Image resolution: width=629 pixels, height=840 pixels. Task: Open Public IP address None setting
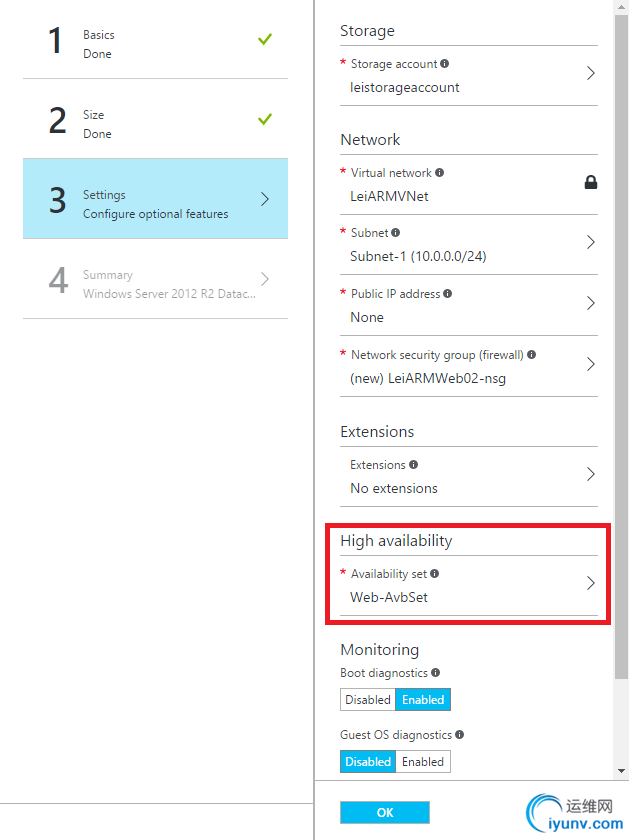point(469,305)
